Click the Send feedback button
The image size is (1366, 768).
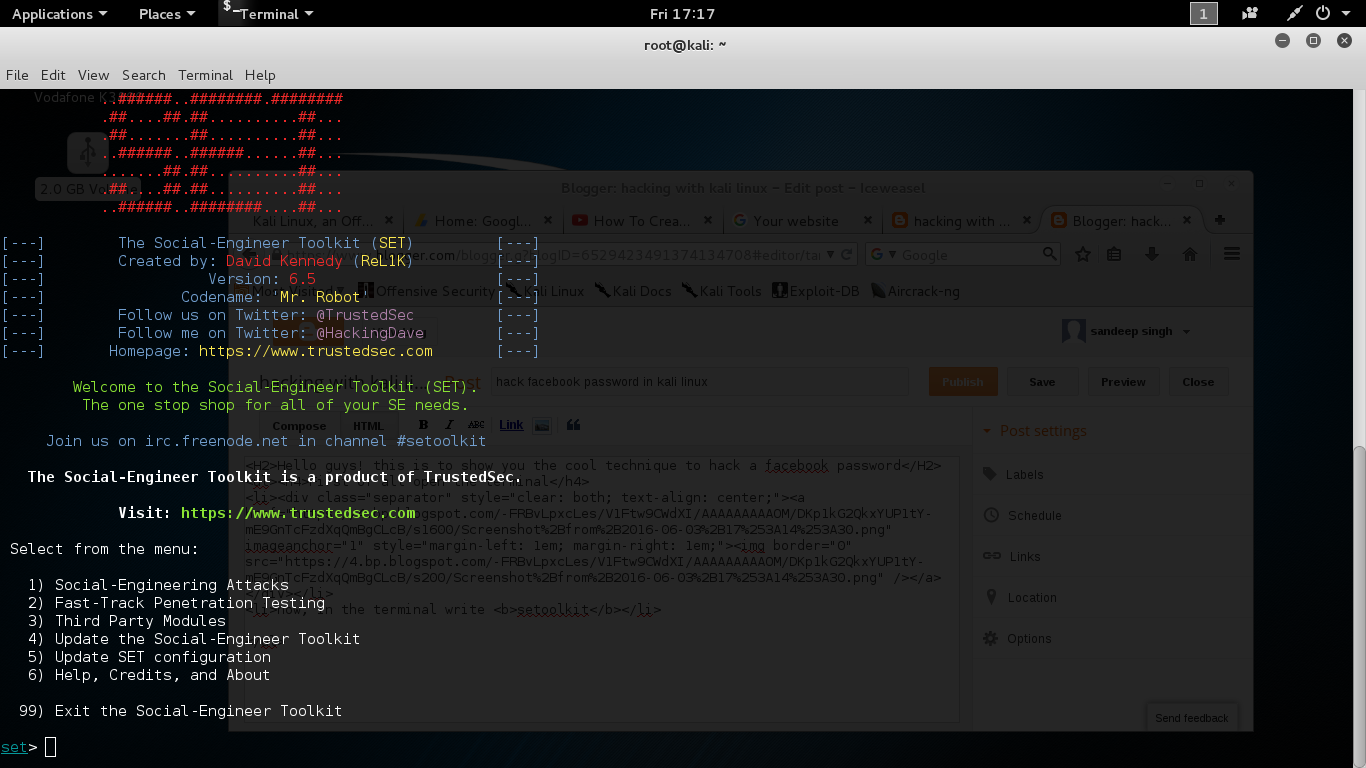pyautogui.click(x=1191, y=717)
